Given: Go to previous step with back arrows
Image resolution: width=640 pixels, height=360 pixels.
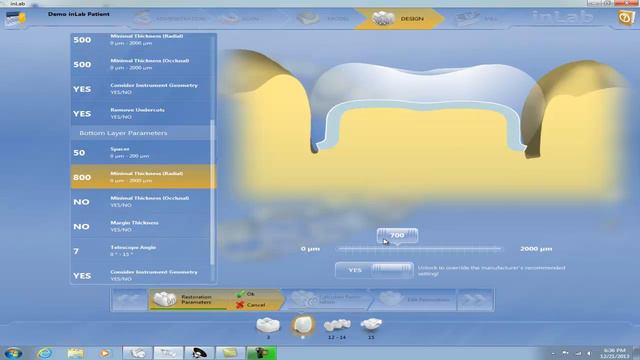Looking at the screenshot, I should click(129, 300).
